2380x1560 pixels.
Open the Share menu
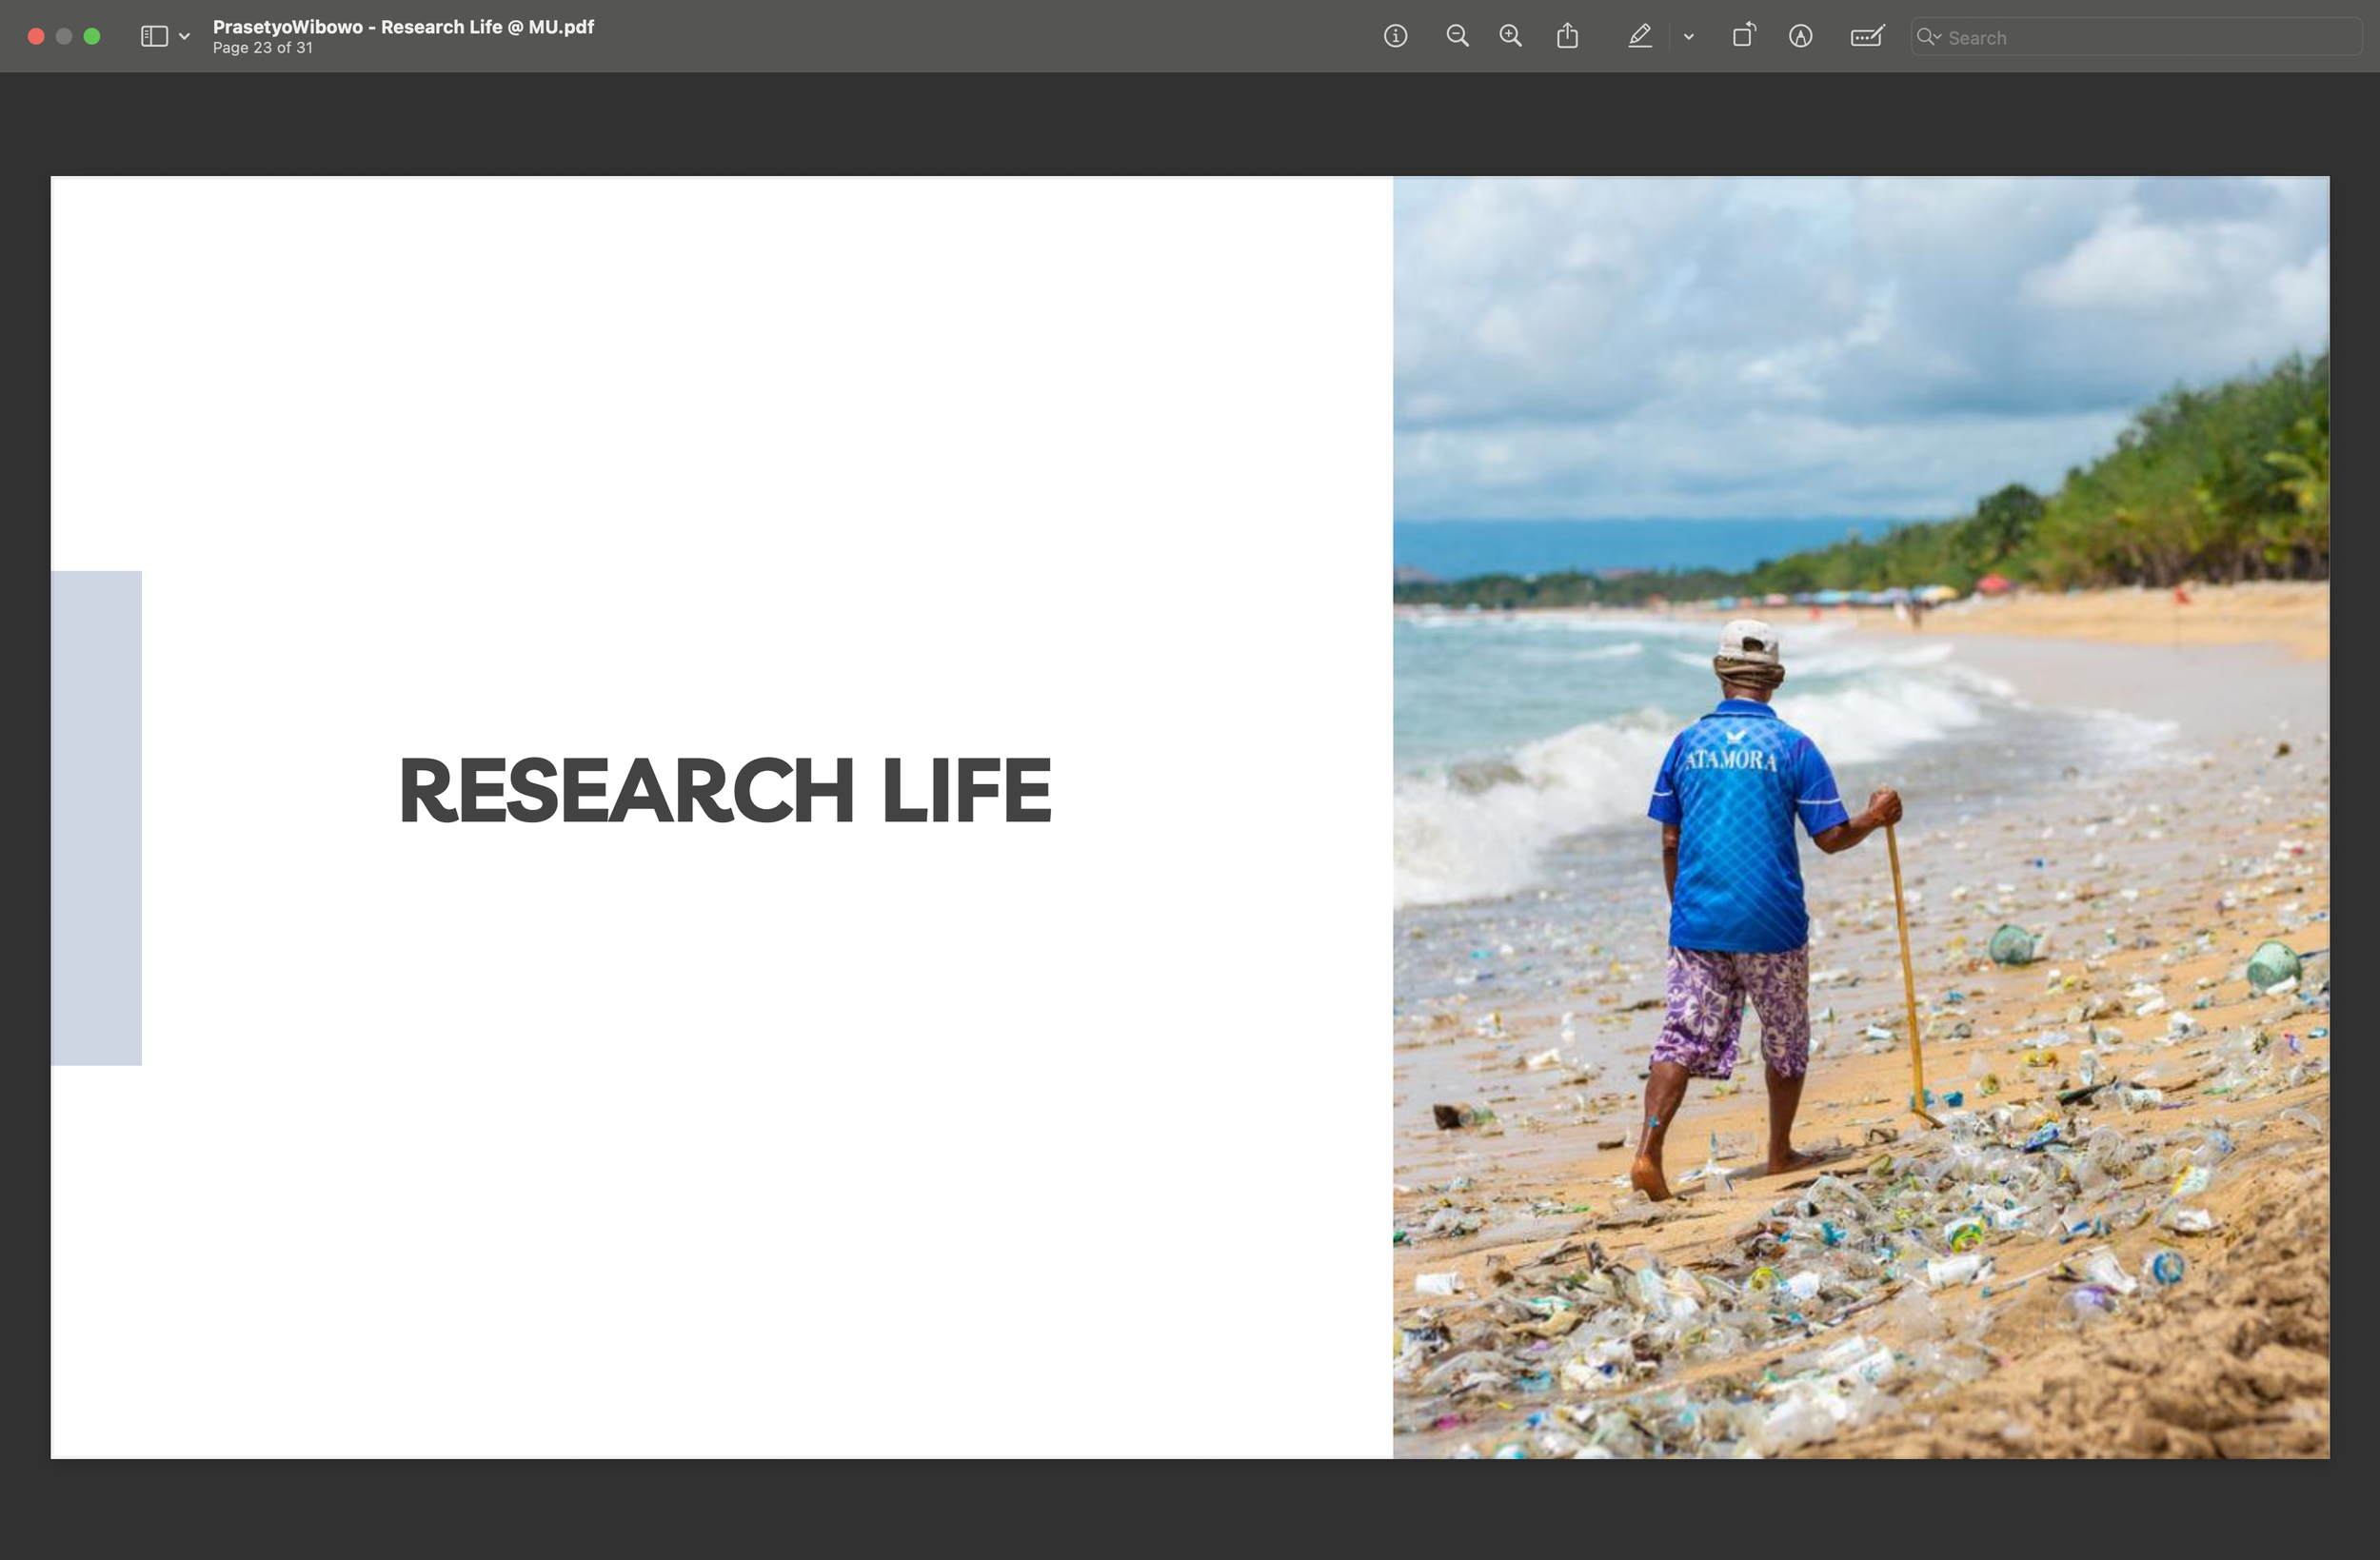coord(1567,37)
